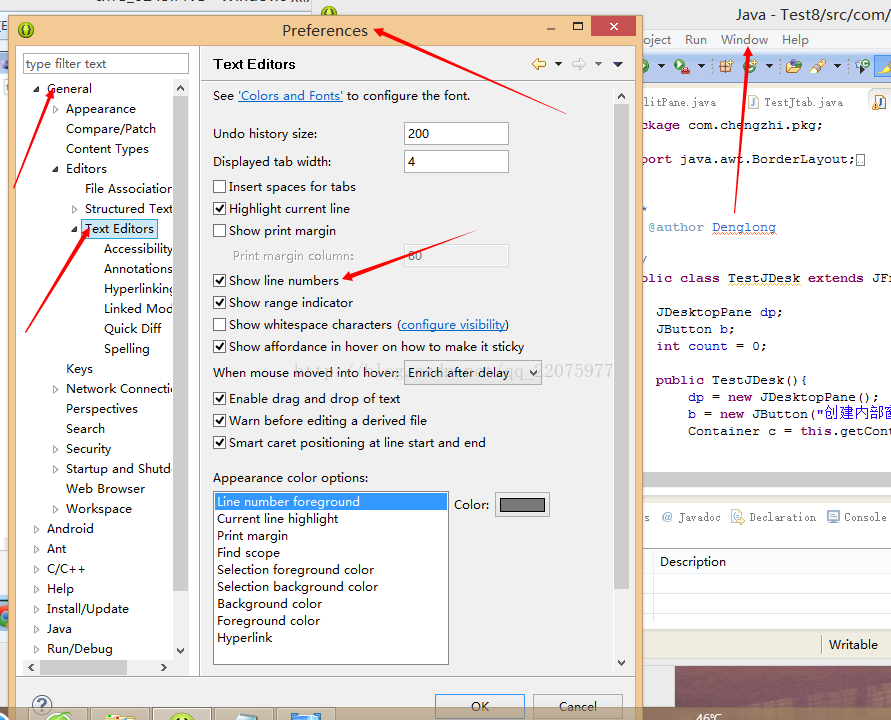Screen dimensions: 891x720
Task: Enable Insert spaces for tabs
Action: tap(219, 186)
